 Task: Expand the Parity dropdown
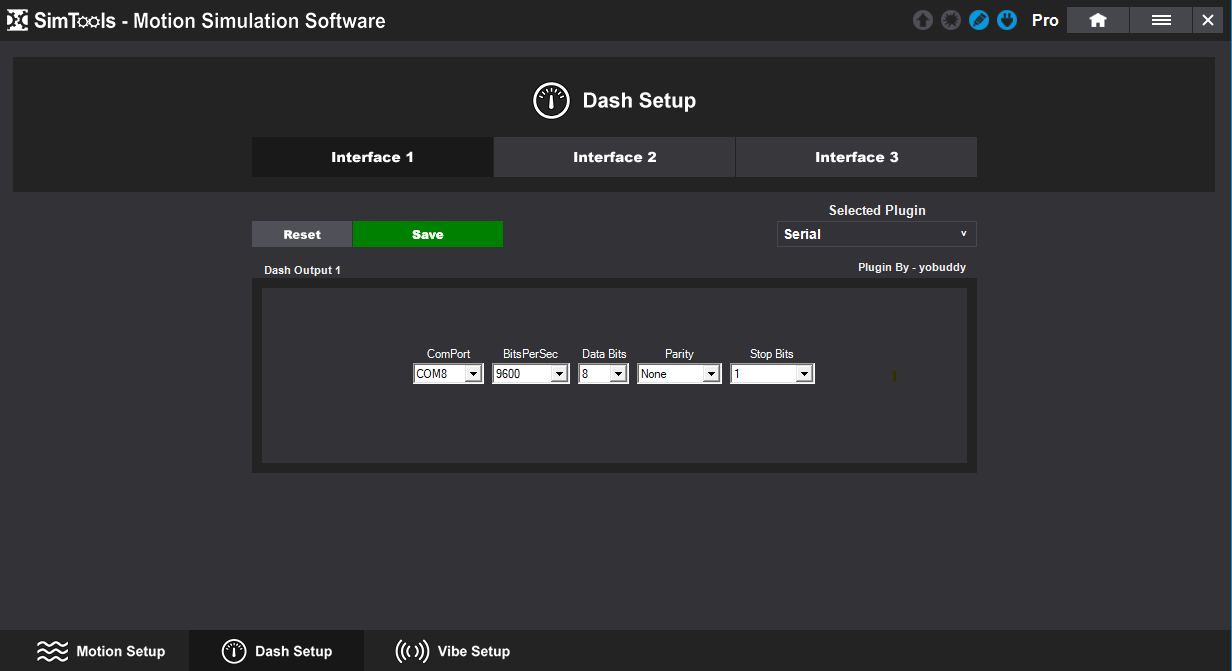tap(710, 374)
